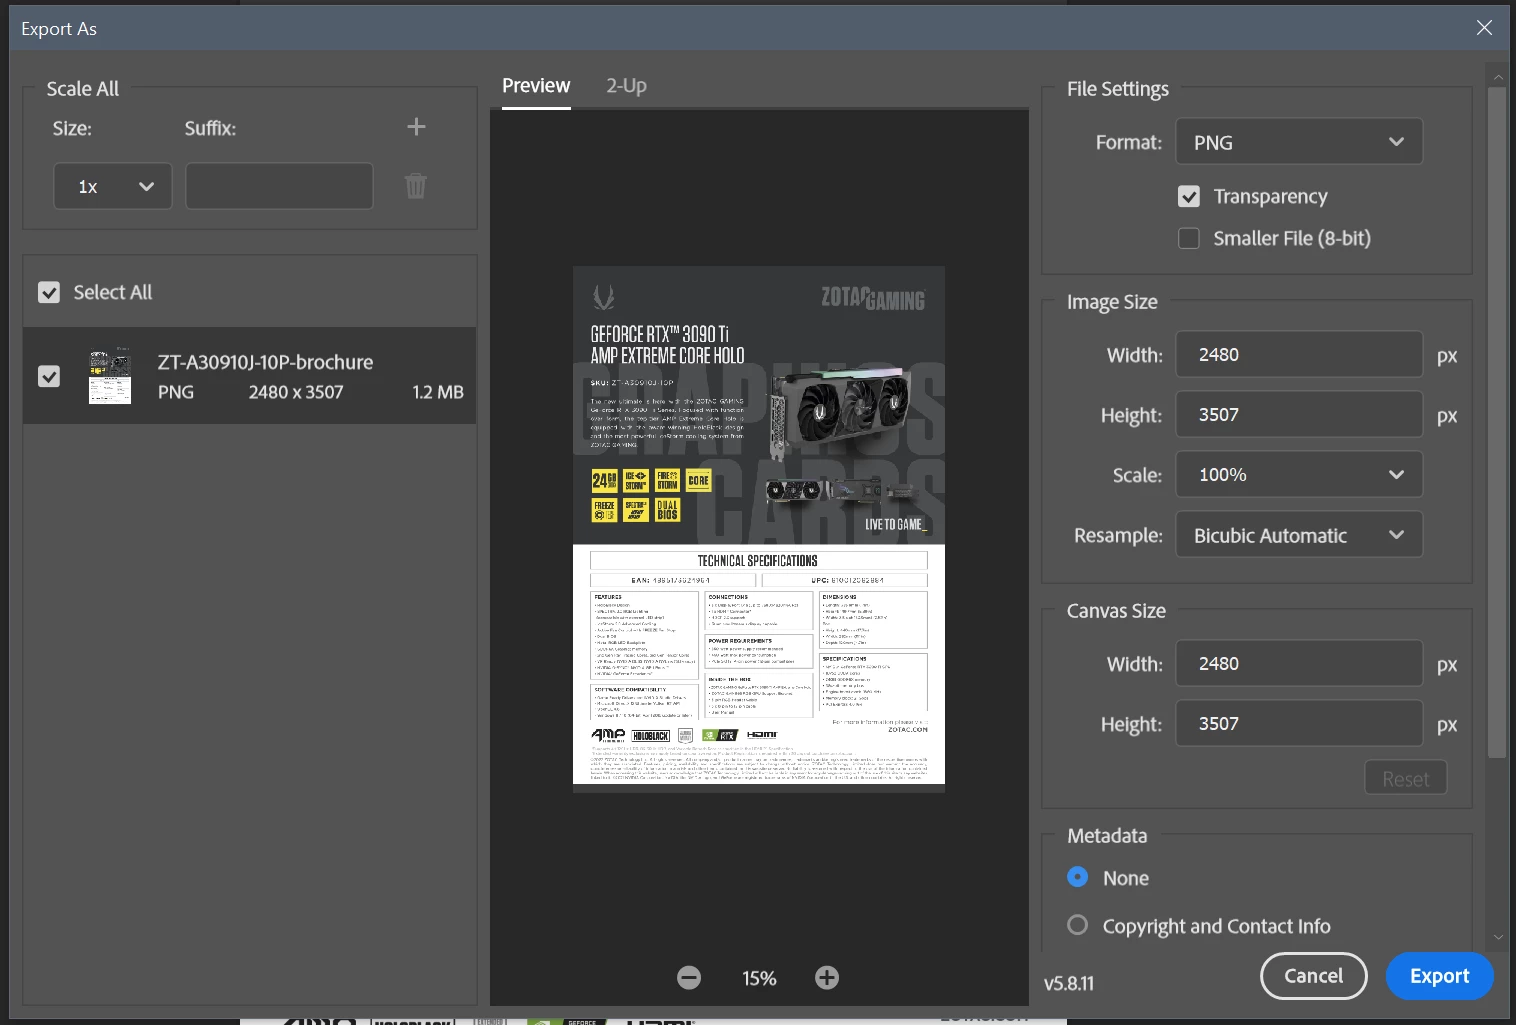Click the Canvas Size Height field
The image size is (1516, 1025).
[x=1299, y=724]
